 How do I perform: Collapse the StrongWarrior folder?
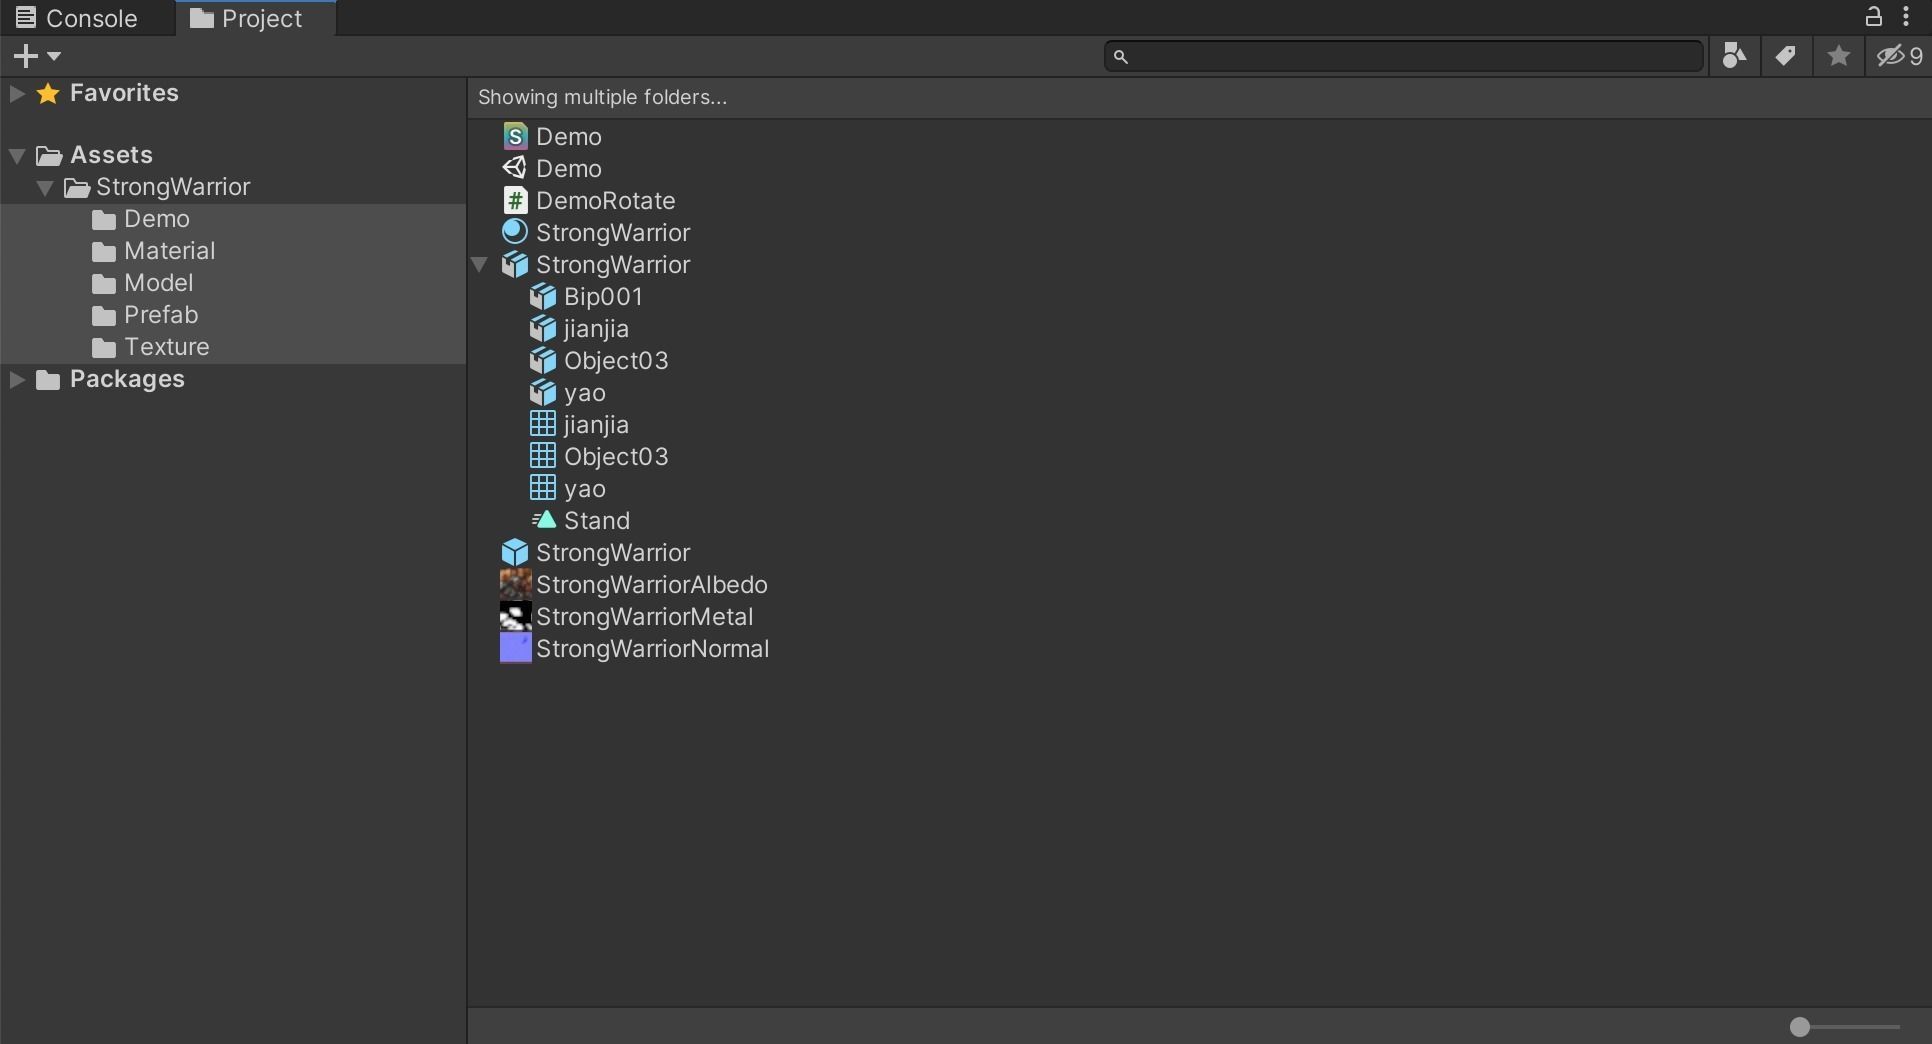pyautogui.click(x=45, y=188)
